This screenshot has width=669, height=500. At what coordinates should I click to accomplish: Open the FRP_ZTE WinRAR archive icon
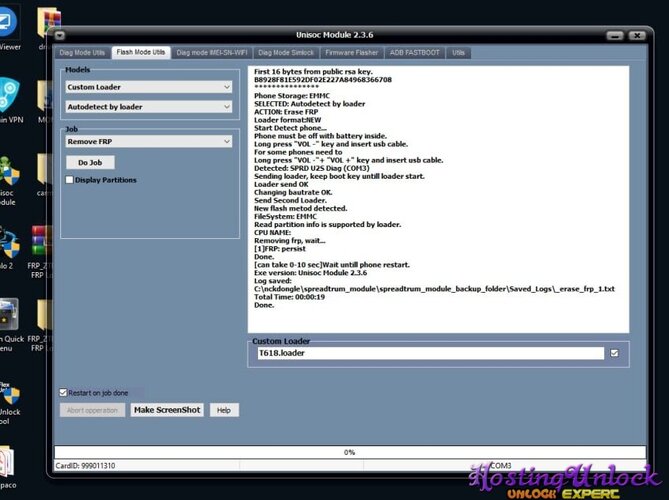click(x=41, y=241)
